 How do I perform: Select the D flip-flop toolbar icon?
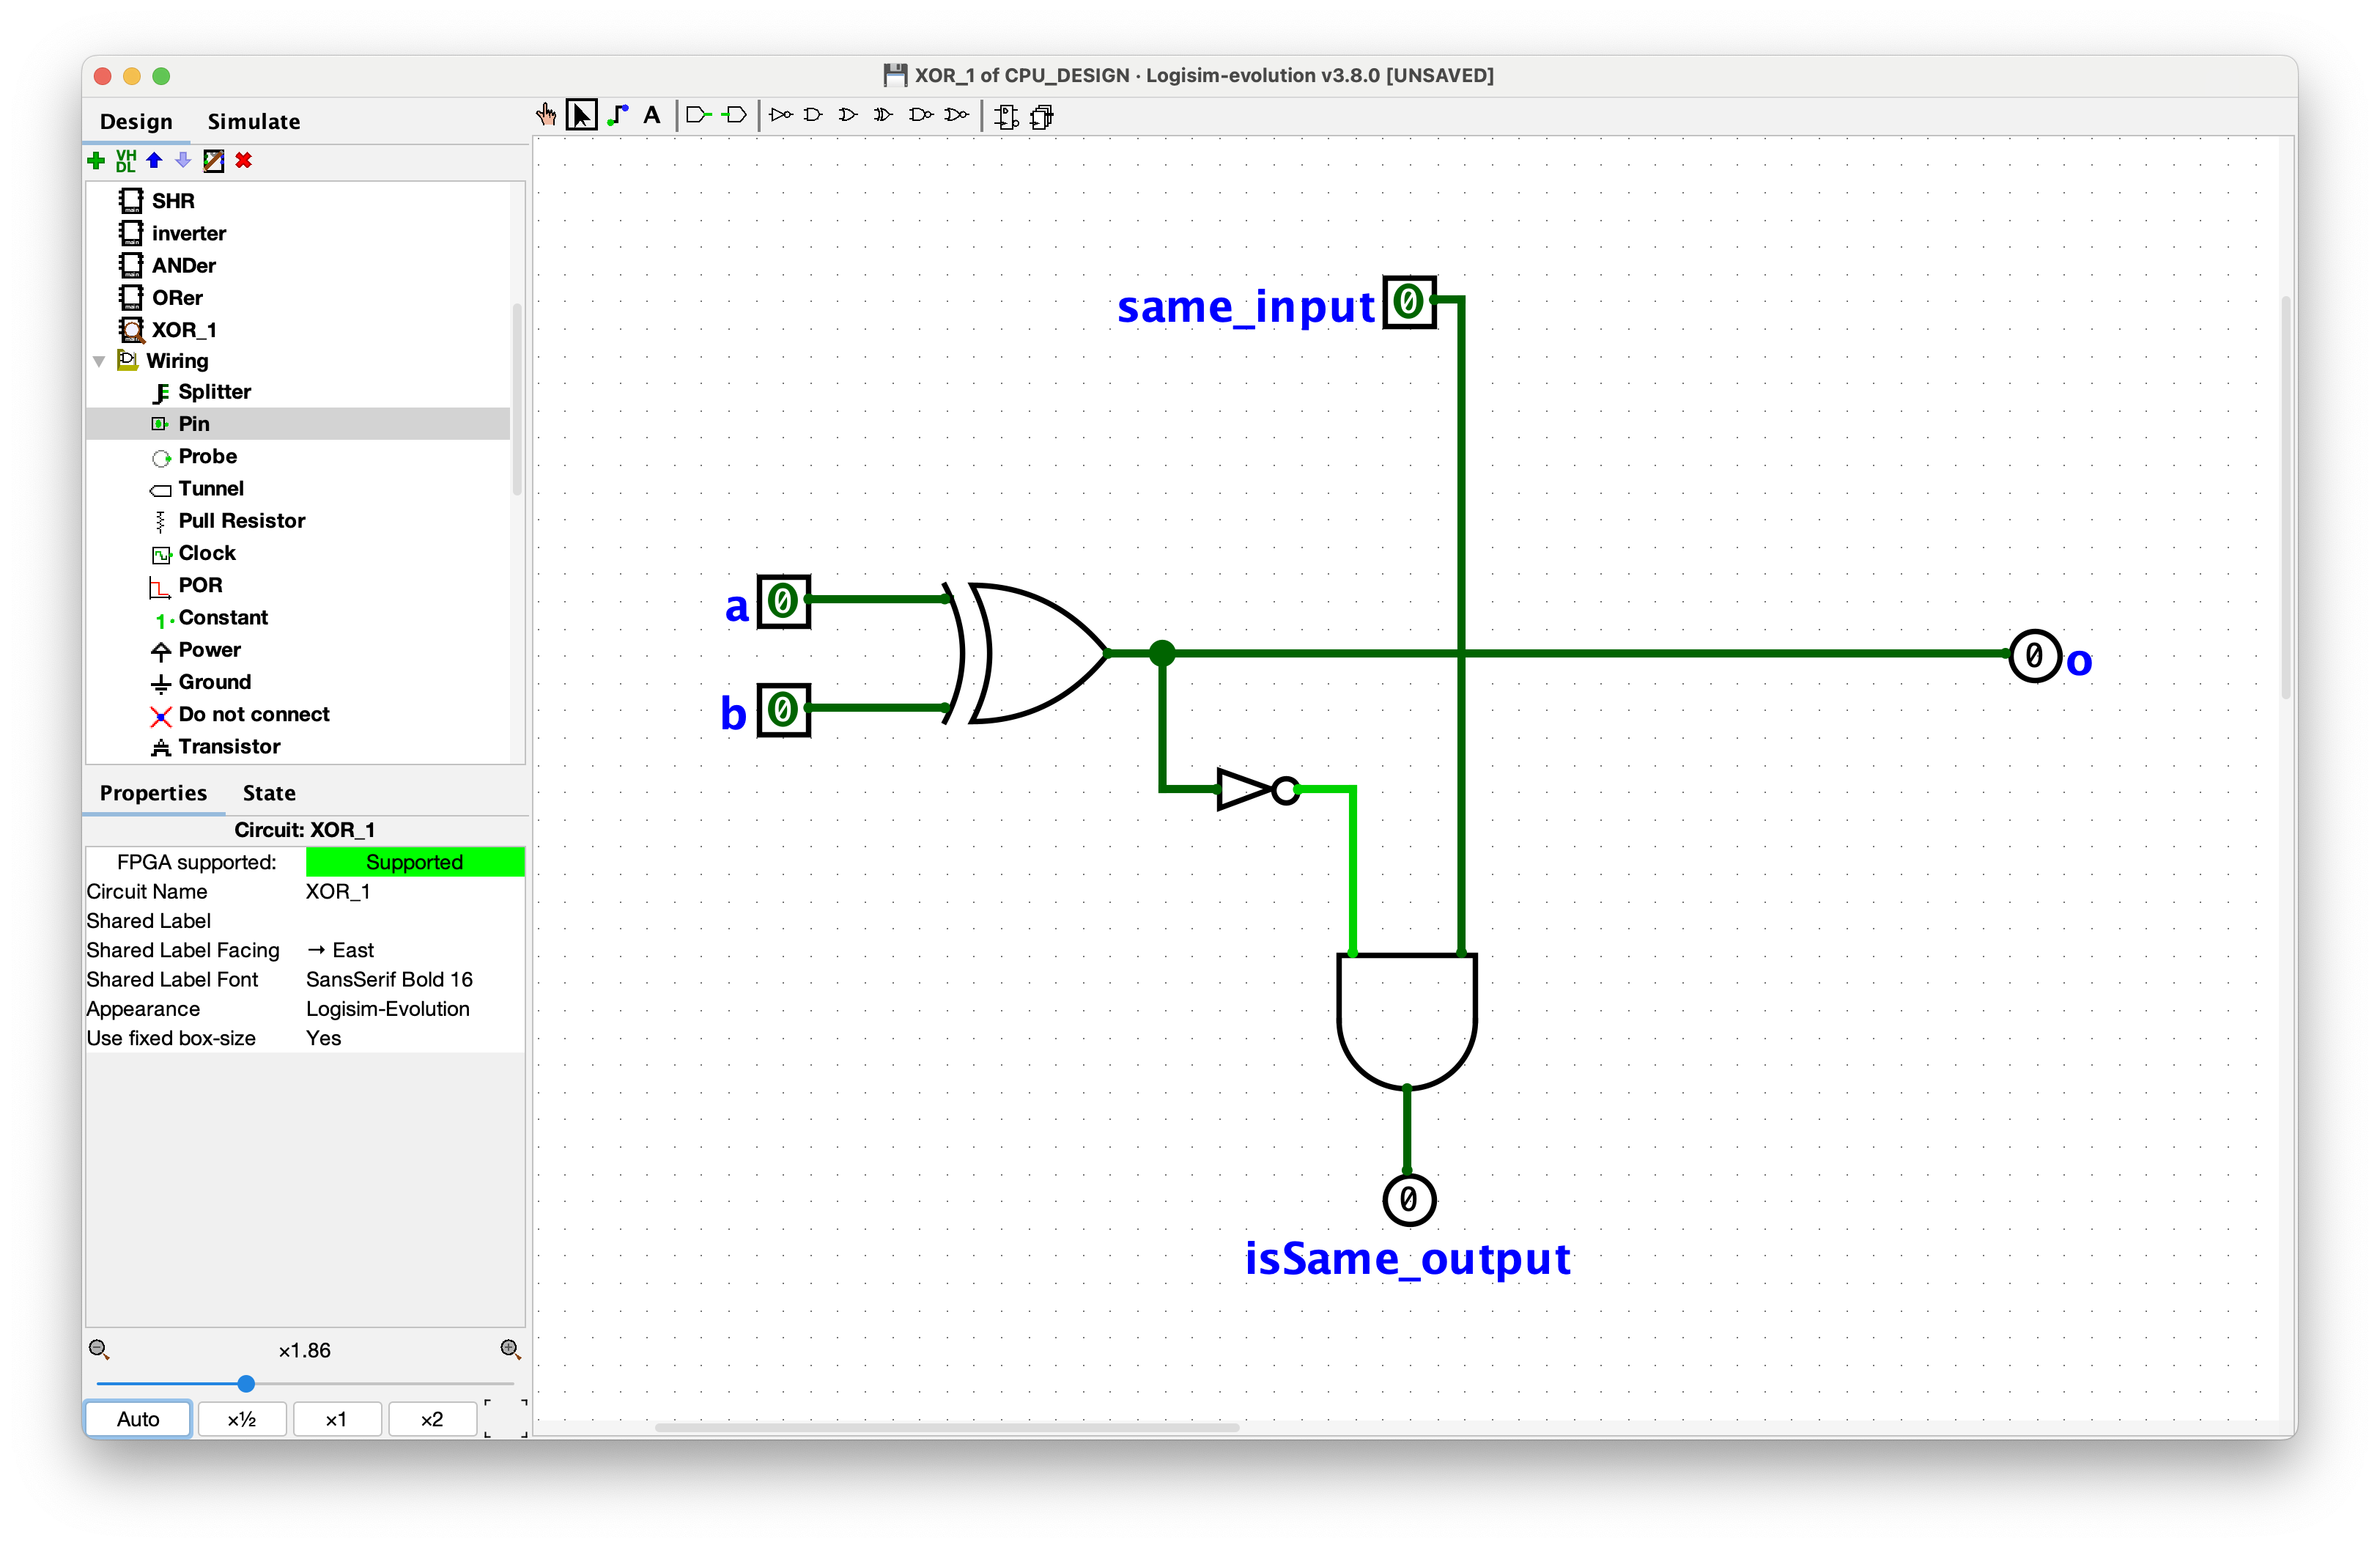tap(1007, 117)
